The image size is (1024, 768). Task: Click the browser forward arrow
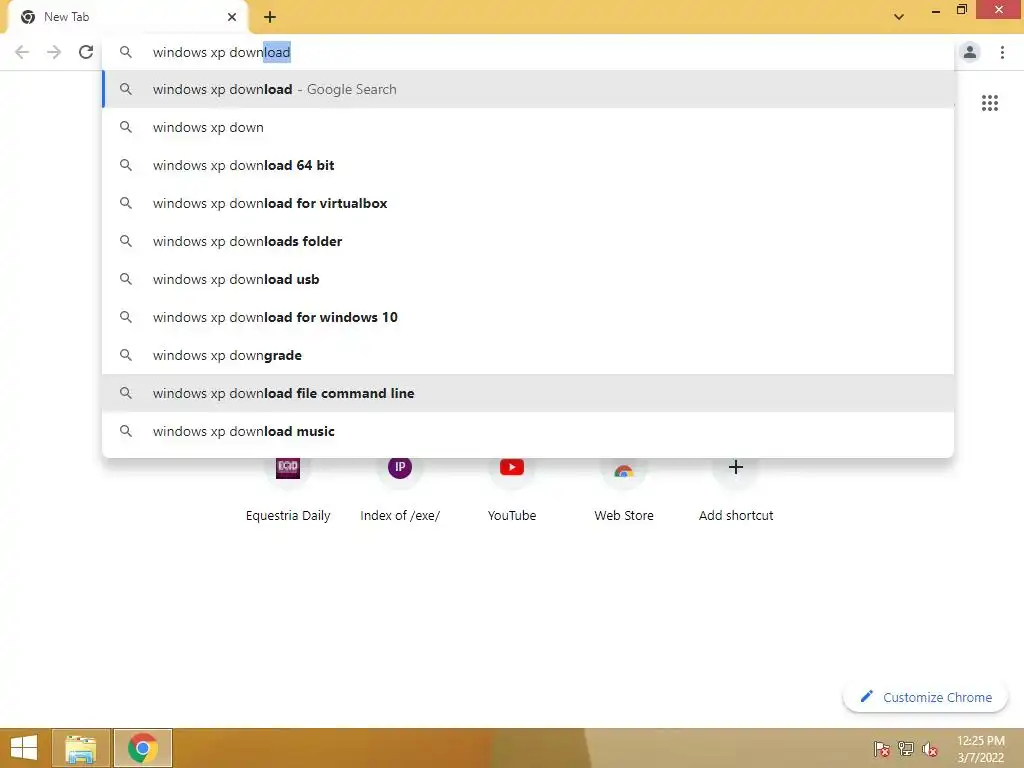pyautogui.click(x=54, y=52)
